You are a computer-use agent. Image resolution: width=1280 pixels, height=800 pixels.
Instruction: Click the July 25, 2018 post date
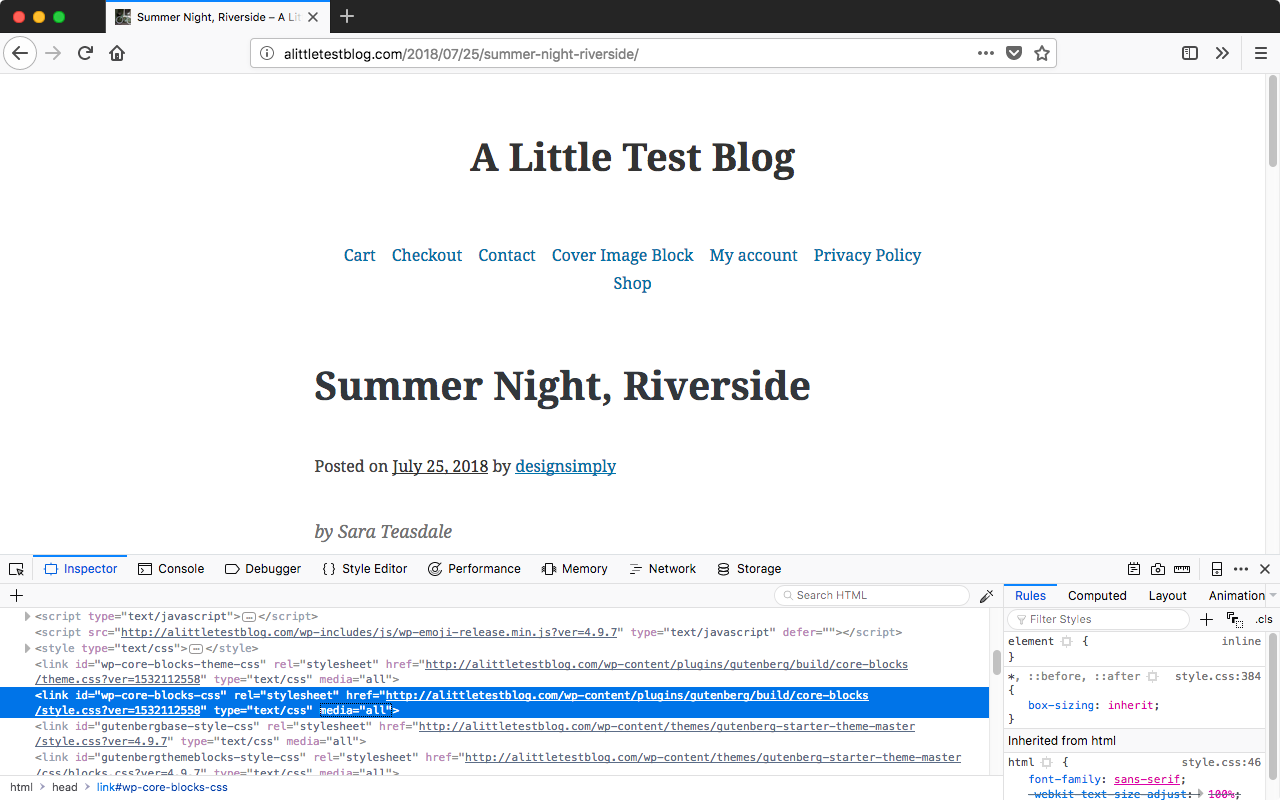click(440, 466)
